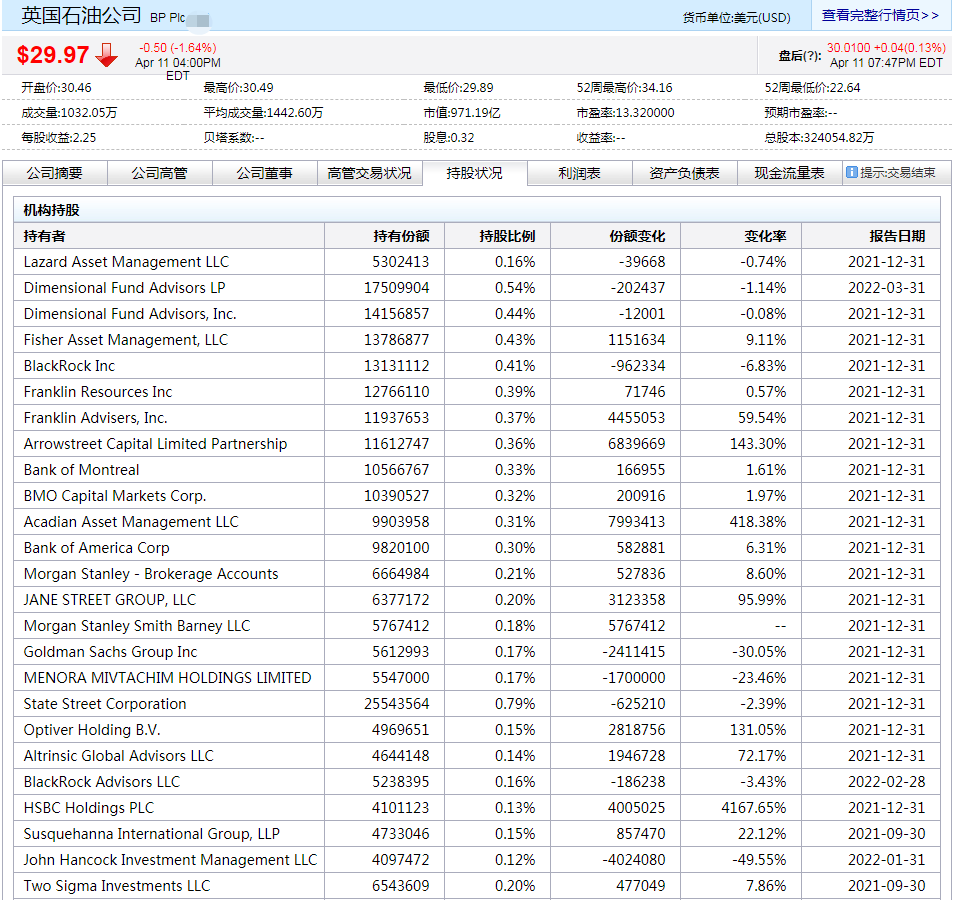Viewport: 954px width, 900px height.
Task: Click the 每股收益:2.25 value
Action: click(x=59, y=138)
